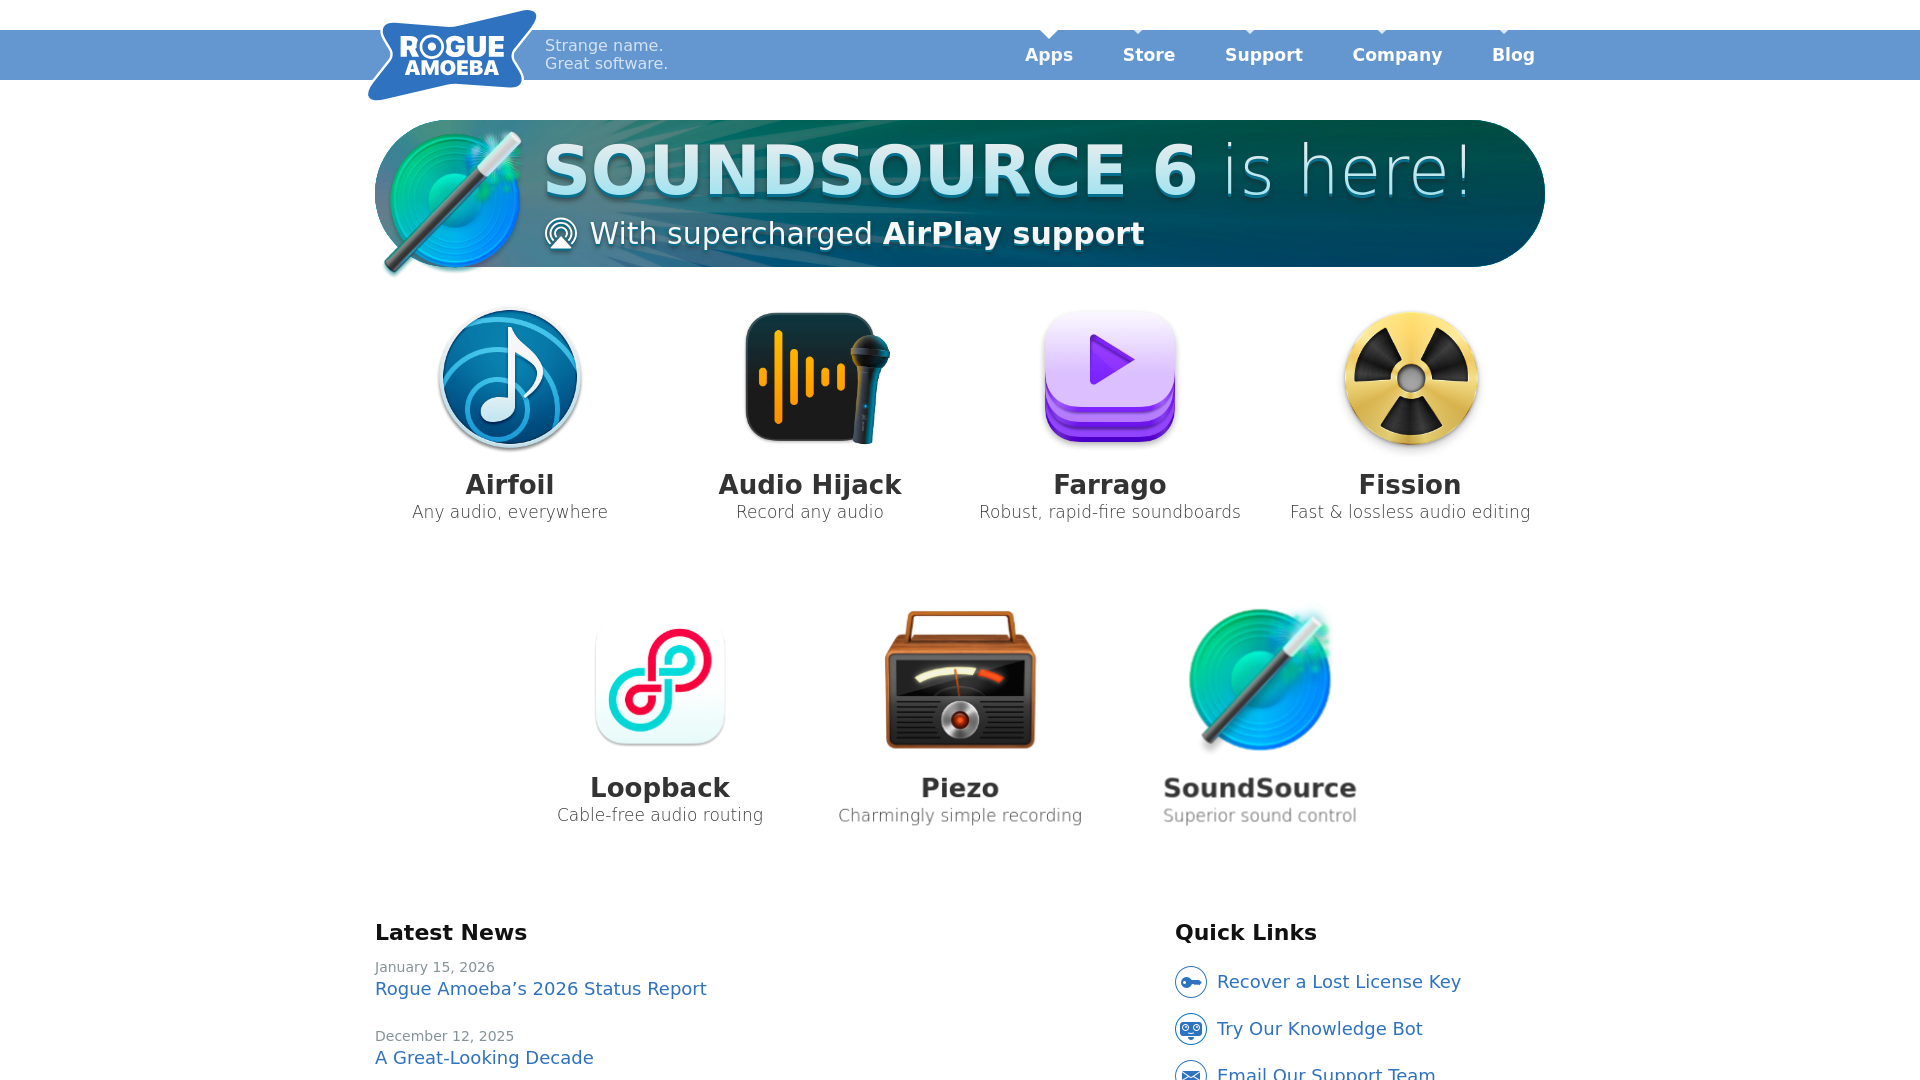Read the A Great-Looking Decade article
Viewport: 1920px width, 1080px height.
click(484, 1058)
